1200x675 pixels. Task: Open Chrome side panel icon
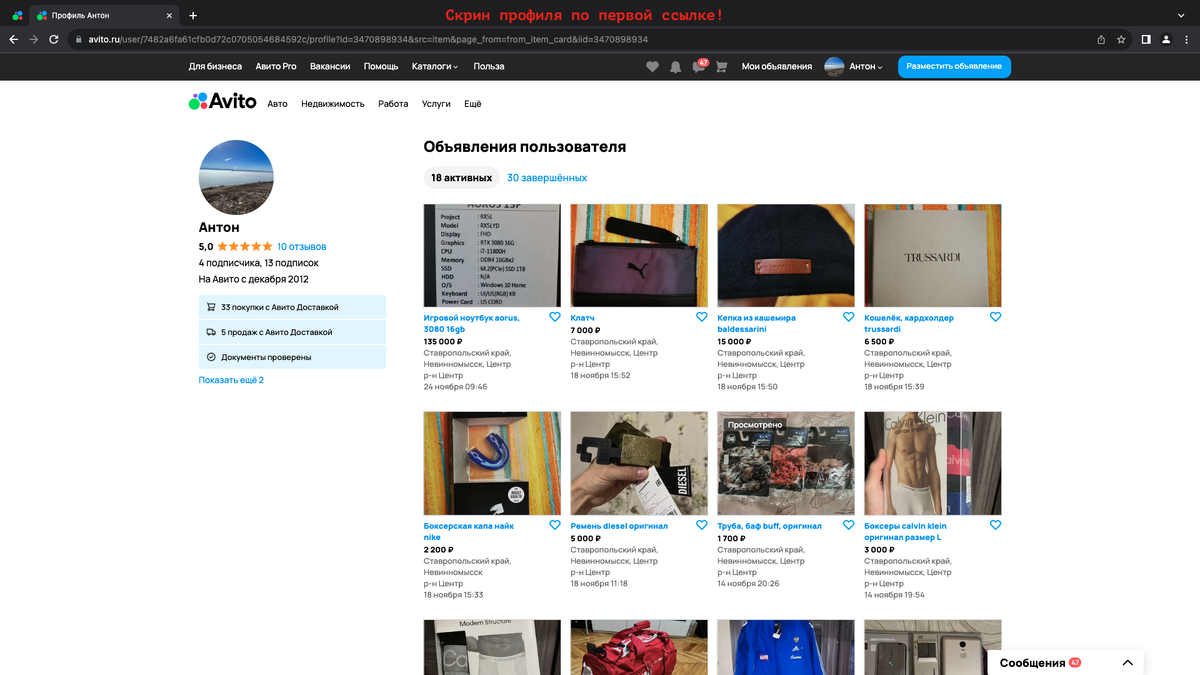coord(1146,39)
